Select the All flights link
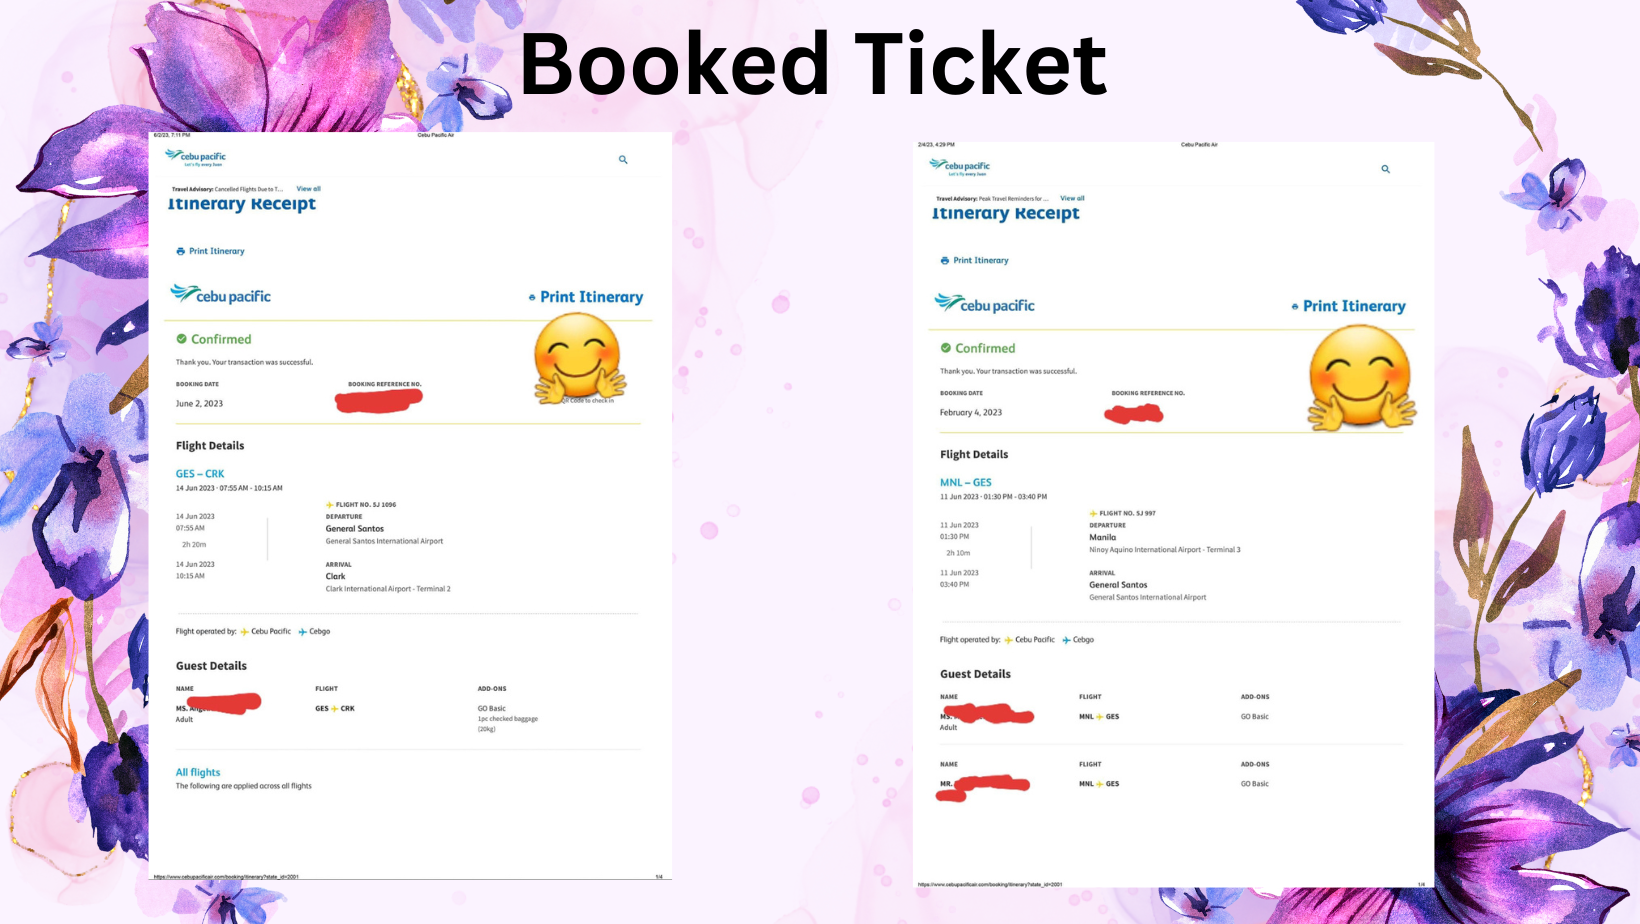The image size is (1640, 924). pos(198,772)
